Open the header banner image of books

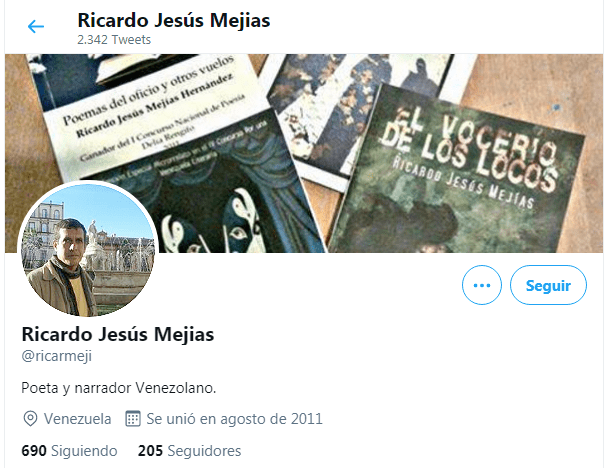click(x=304, y=153)
